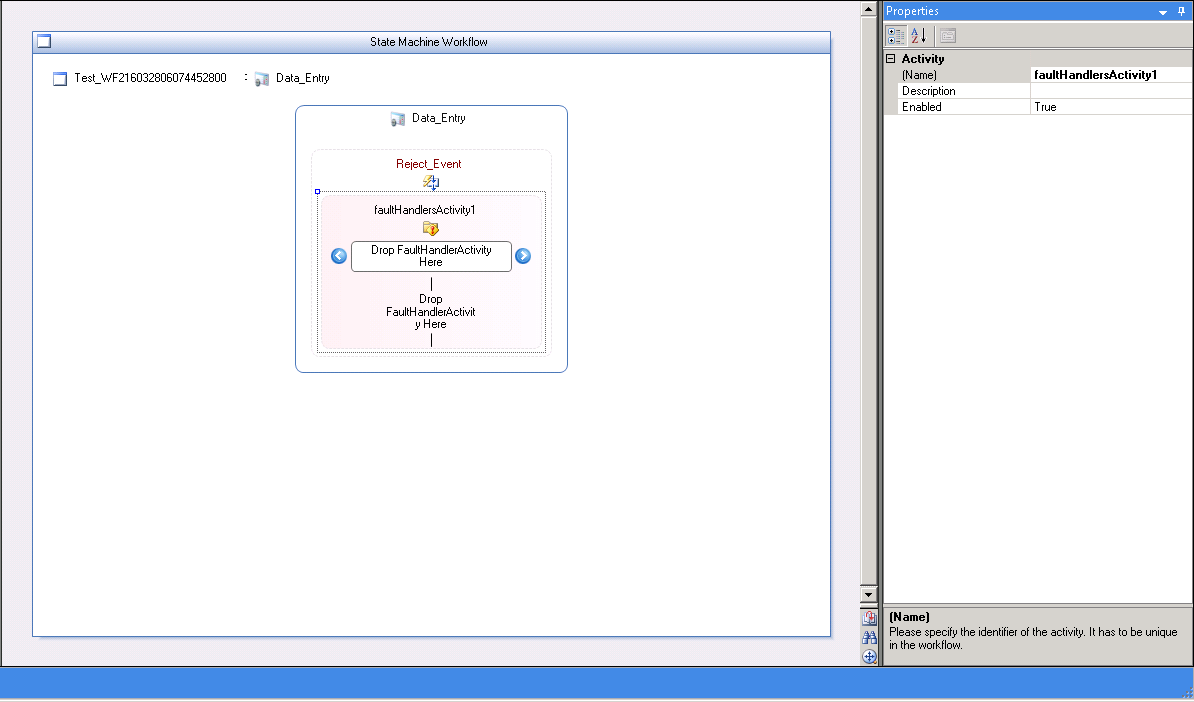
Task: Show next fault handler with right arrow
Action: [x=523, y=256]
